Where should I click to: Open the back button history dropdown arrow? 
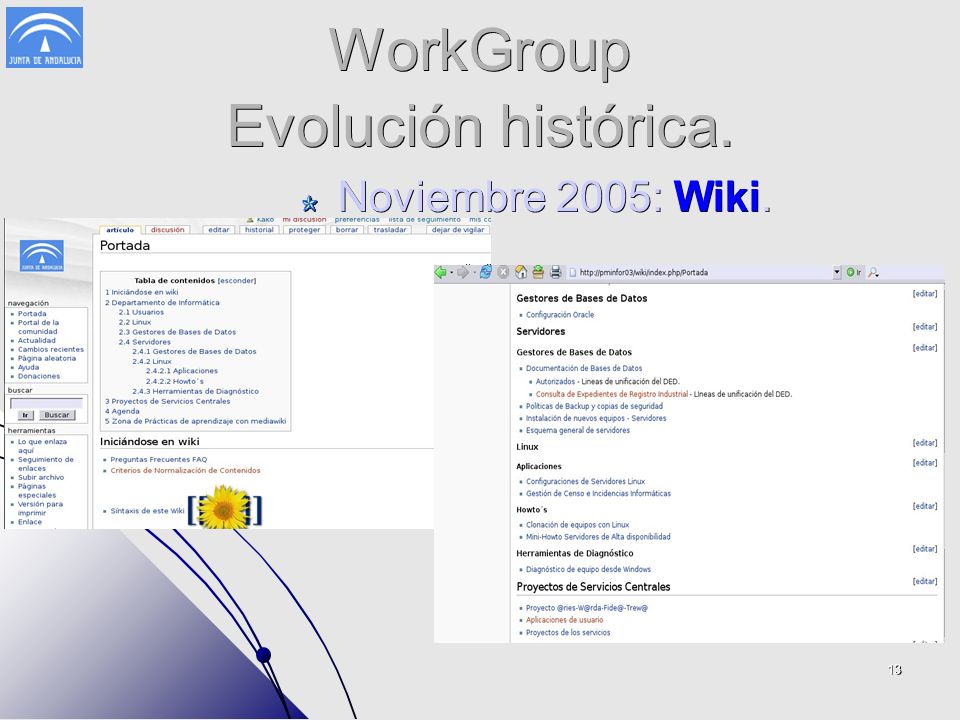tap(451, 272)
